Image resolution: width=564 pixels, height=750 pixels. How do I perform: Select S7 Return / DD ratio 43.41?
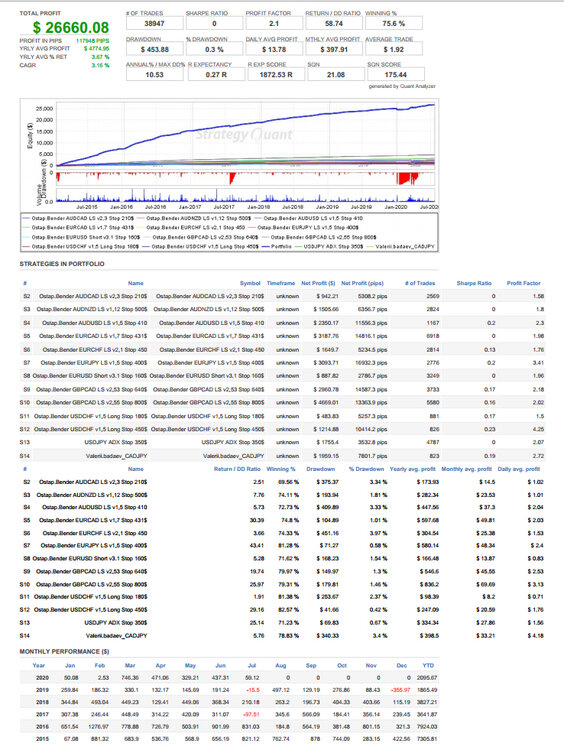click(257, 546)
